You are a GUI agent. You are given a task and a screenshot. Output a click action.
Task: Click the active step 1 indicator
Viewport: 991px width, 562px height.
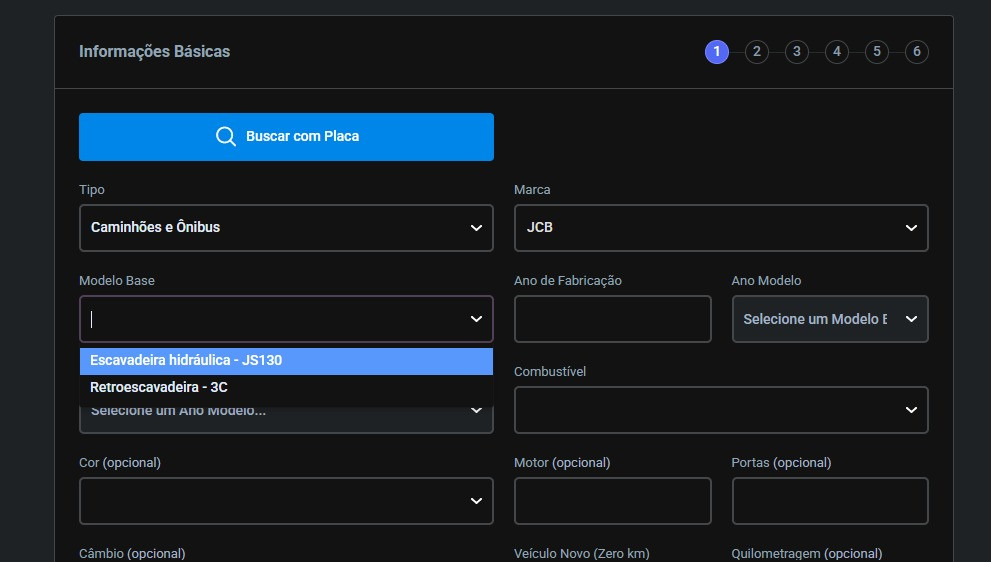pyautogui.click(x=717, y=52)
